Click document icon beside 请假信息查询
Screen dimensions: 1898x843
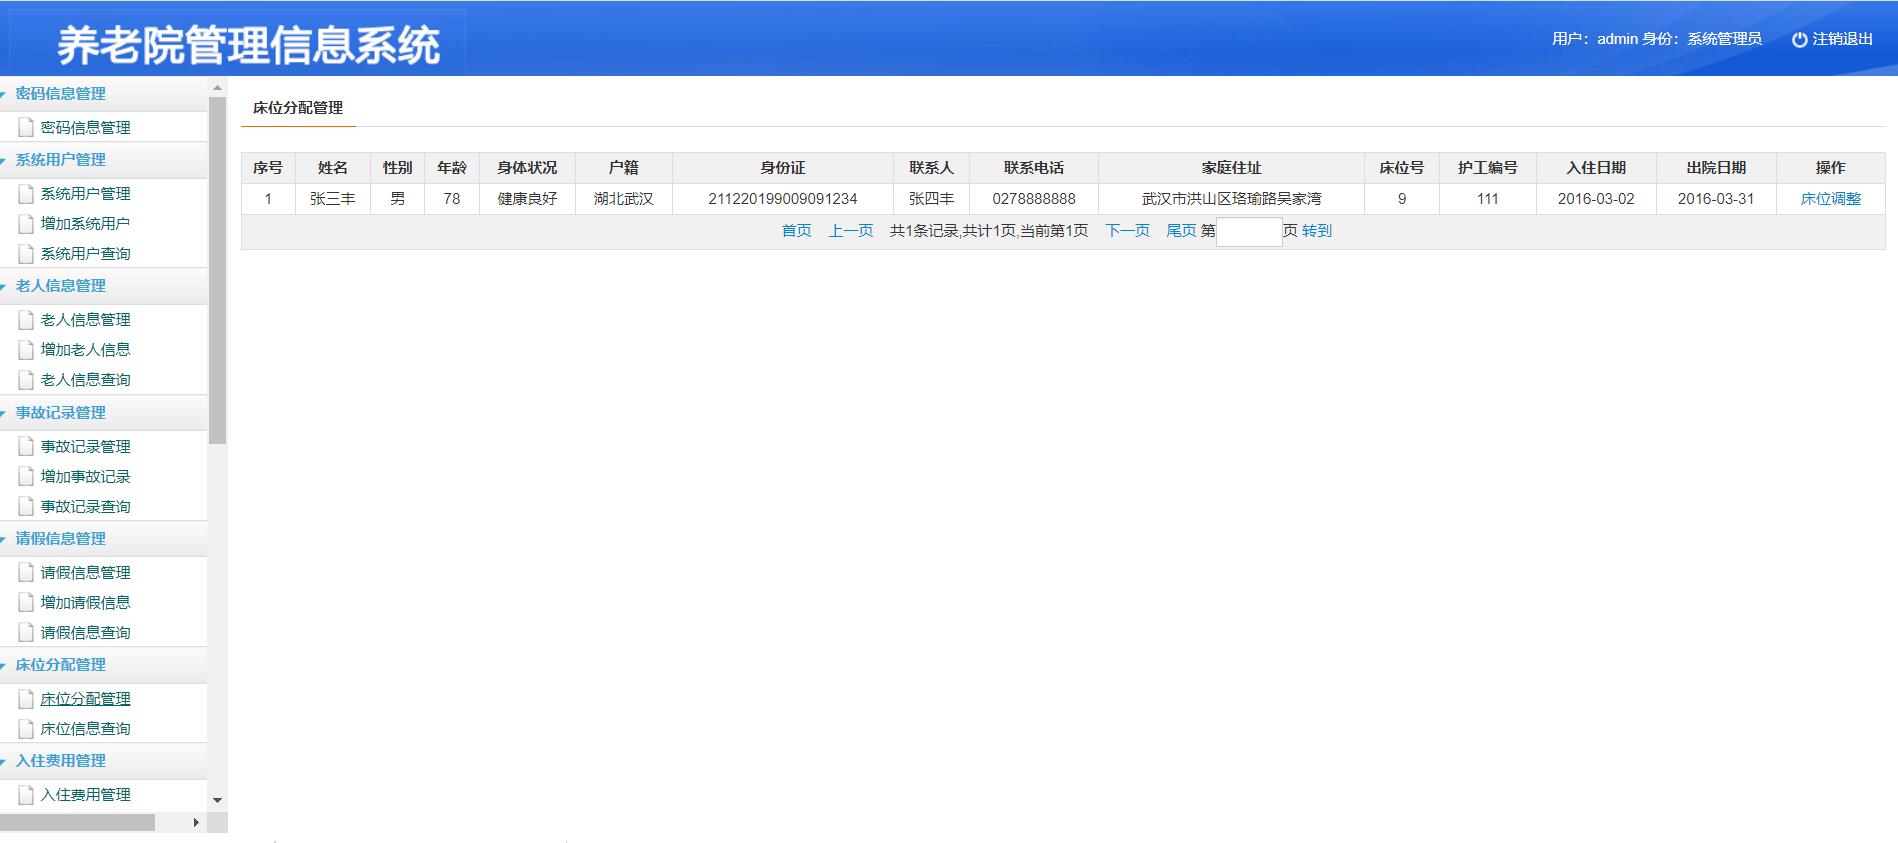(x=26, y=632)
